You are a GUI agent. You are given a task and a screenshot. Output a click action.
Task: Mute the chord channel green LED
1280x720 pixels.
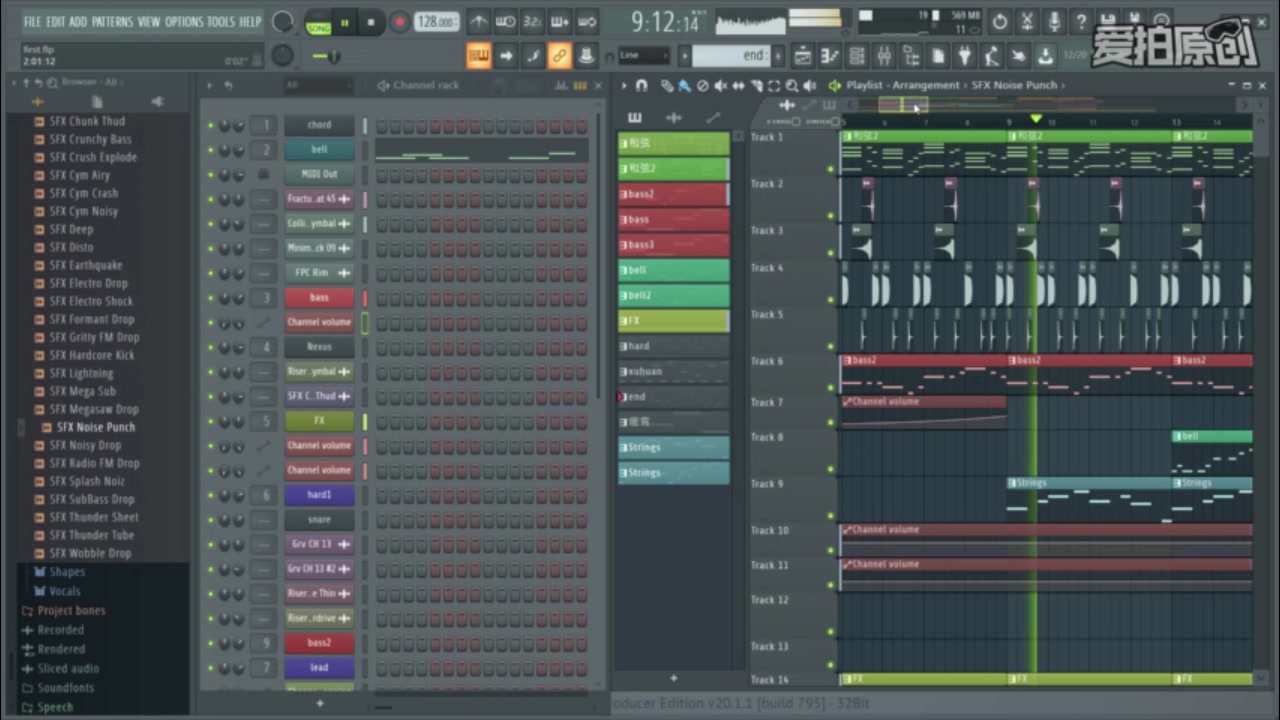pyautogui.click(x=210, y=126)
